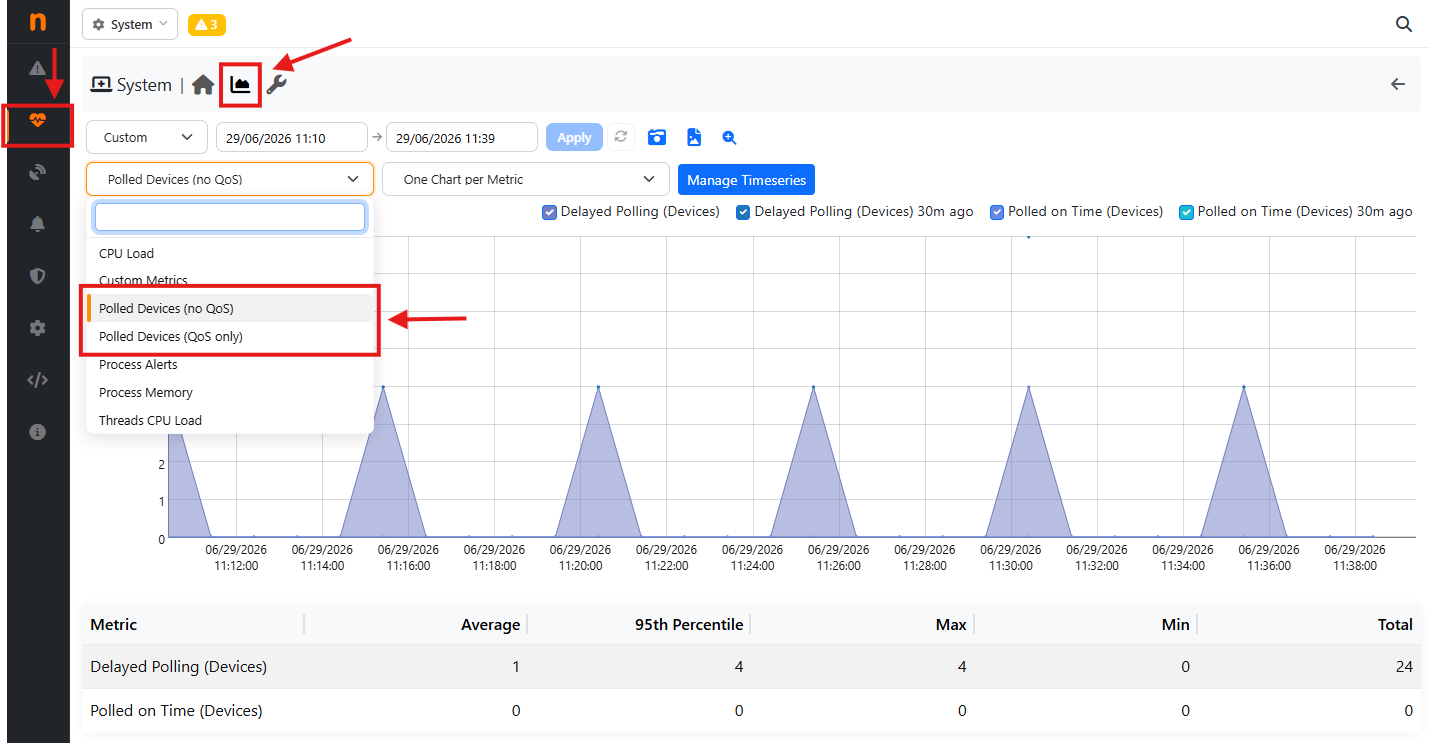Image resolution: width=1429 pixels, height=743 pixels.
Task: Click the zoom-in magnifier icon
Action: click(x=729, y=137)
